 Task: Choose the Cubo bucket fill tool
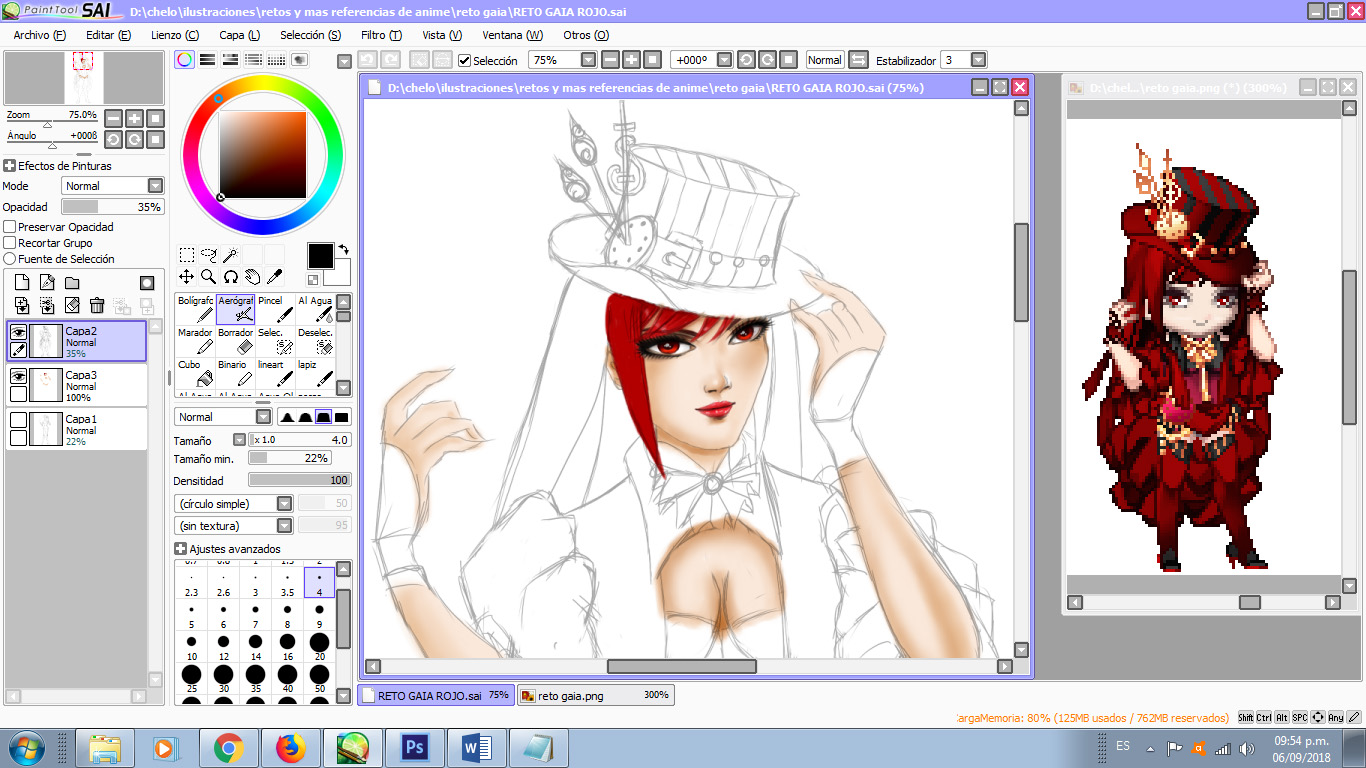(196, 373)
